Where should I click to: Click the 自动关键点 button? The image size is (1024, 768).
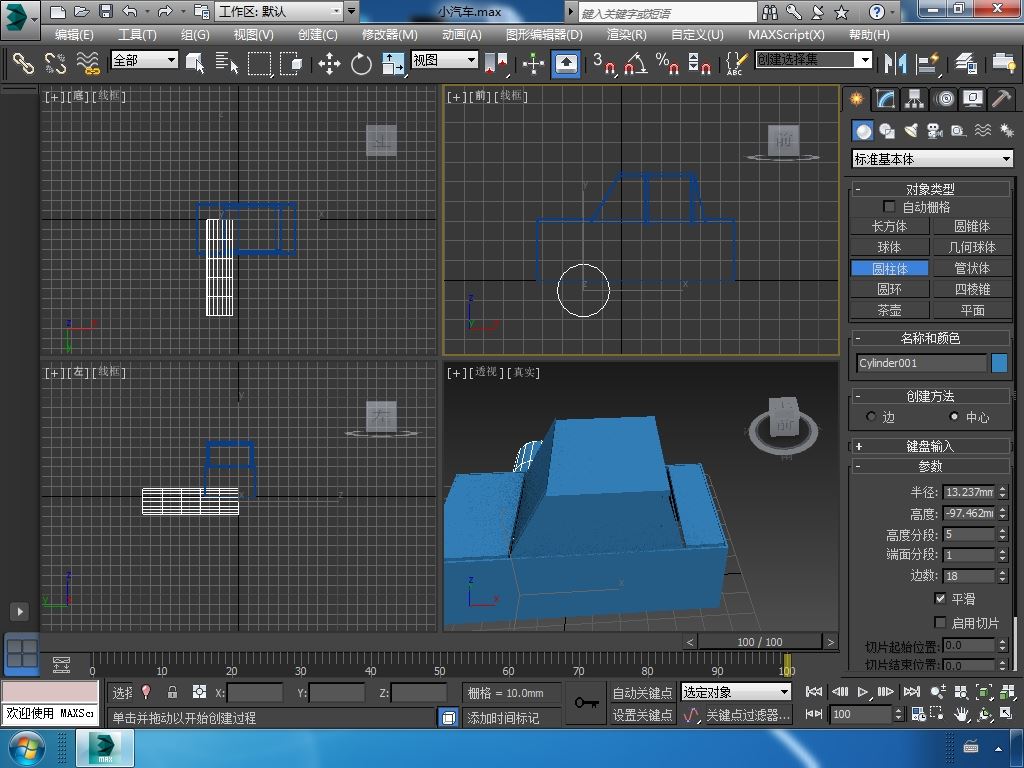tap(642, 693)
